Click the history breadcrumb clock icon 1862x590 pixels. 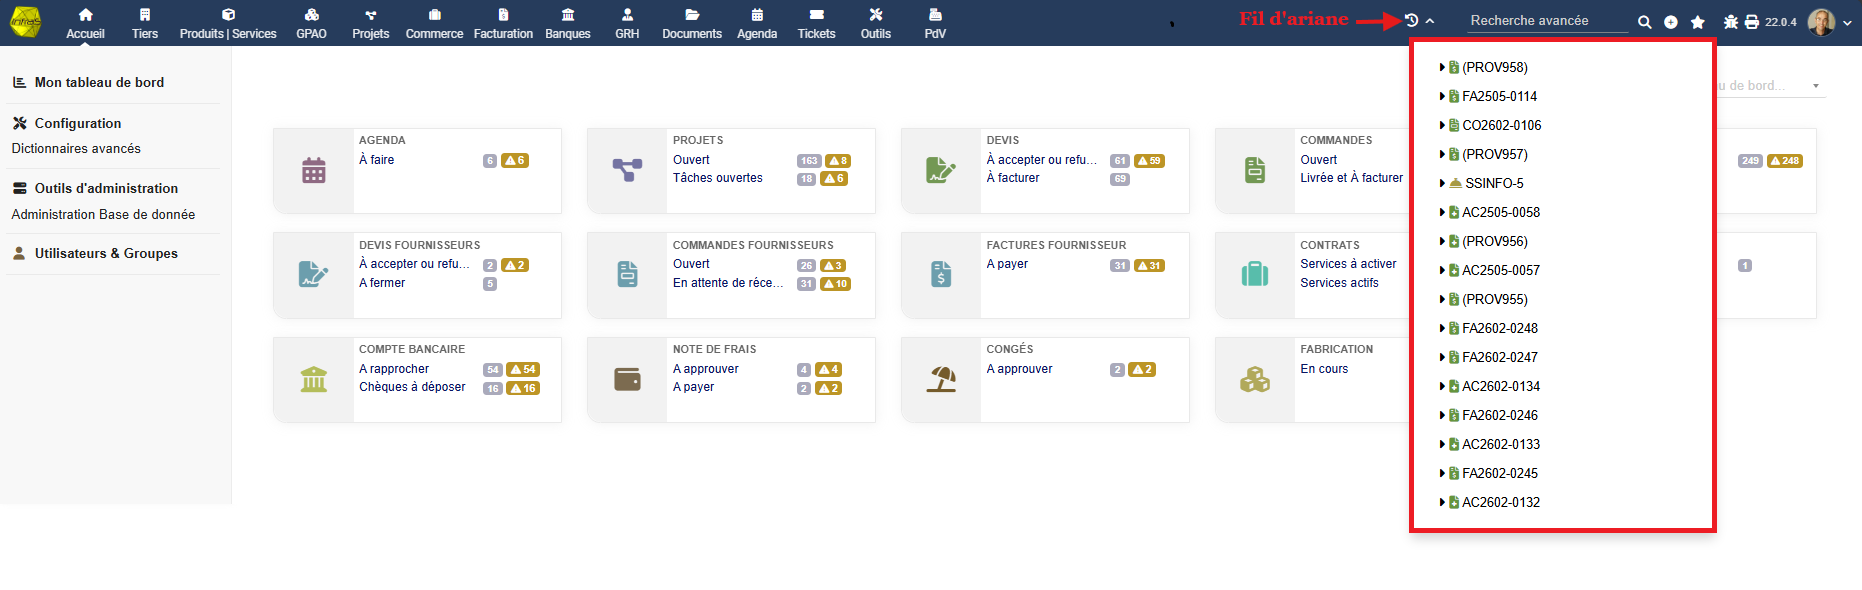(x=1411, y=21)
